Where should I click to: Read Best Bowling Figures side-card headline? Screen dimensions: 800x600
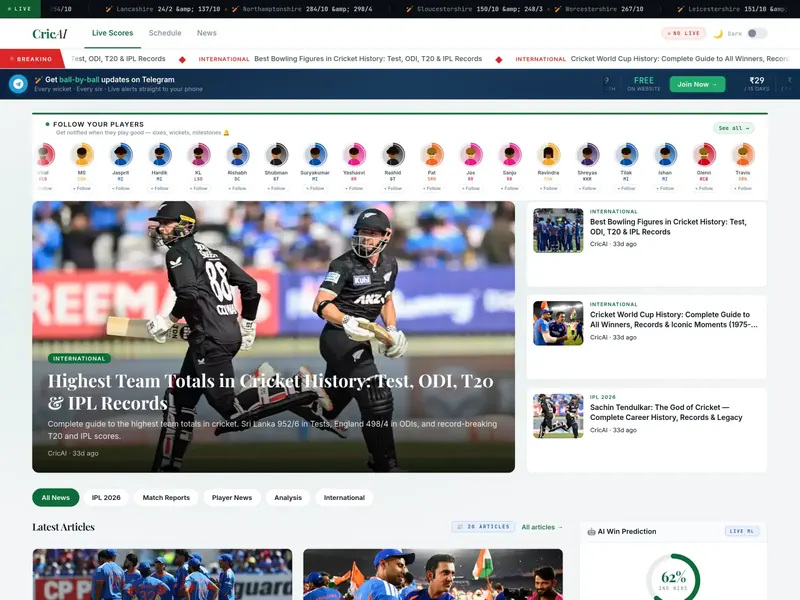pos(668,227)
